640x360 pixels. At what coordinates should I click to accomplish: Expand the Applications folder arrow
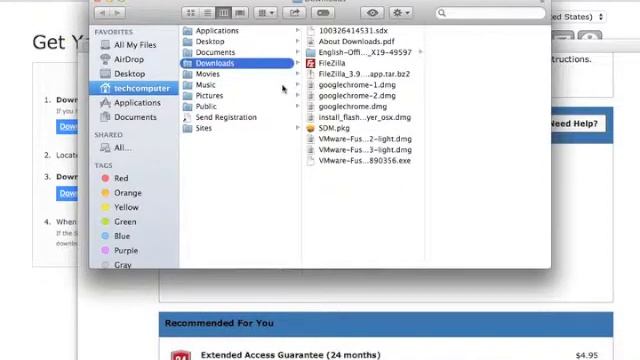click(298, 30)
